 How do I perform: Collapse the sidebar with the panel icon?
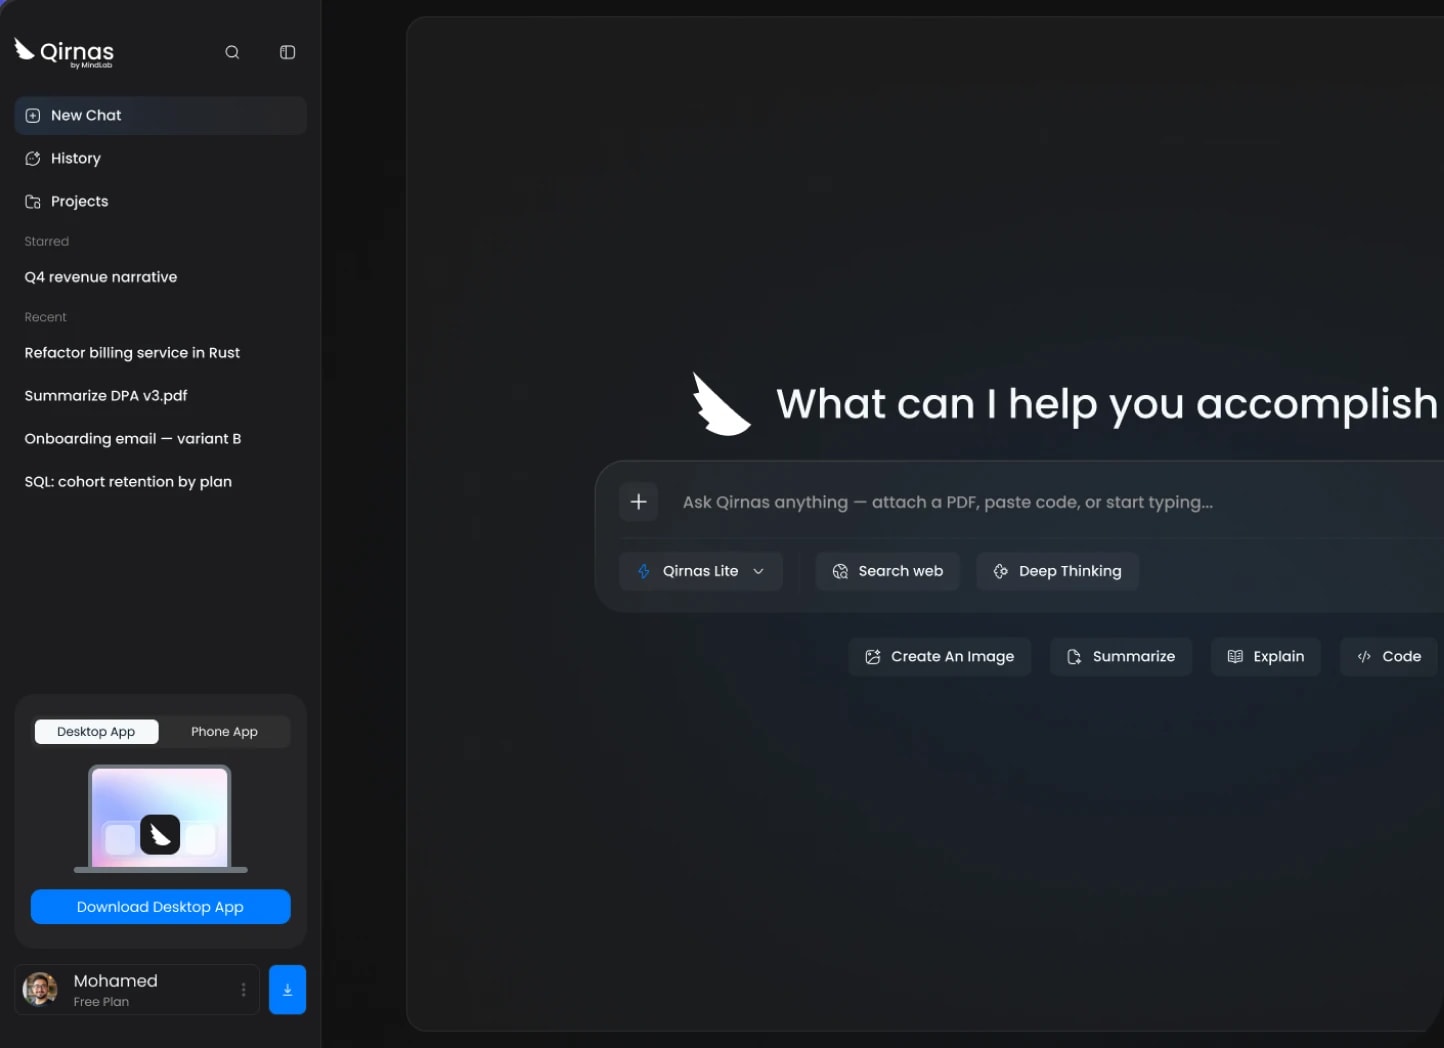click(x=287, y=52)
